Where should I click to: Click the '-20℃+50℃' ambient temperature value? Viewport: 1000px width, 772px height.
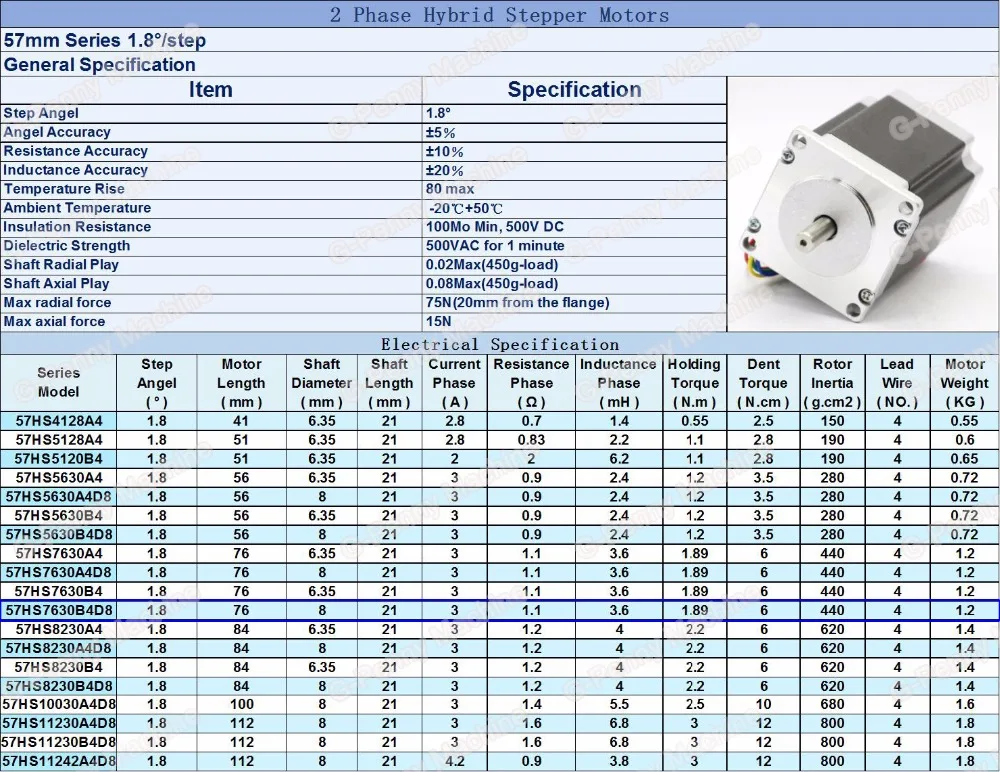pyautogui.click(x=466, y=208)
